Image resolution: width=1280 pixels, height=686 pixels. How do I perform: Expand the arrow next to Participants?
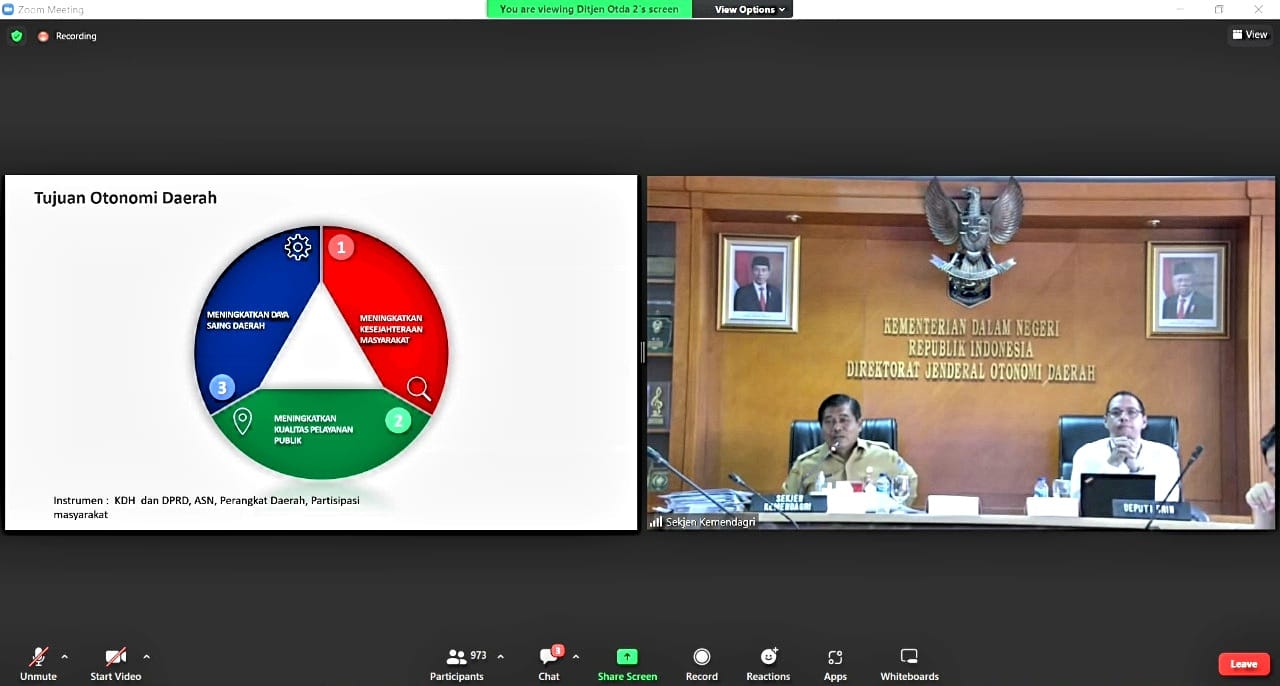point(500,657)
